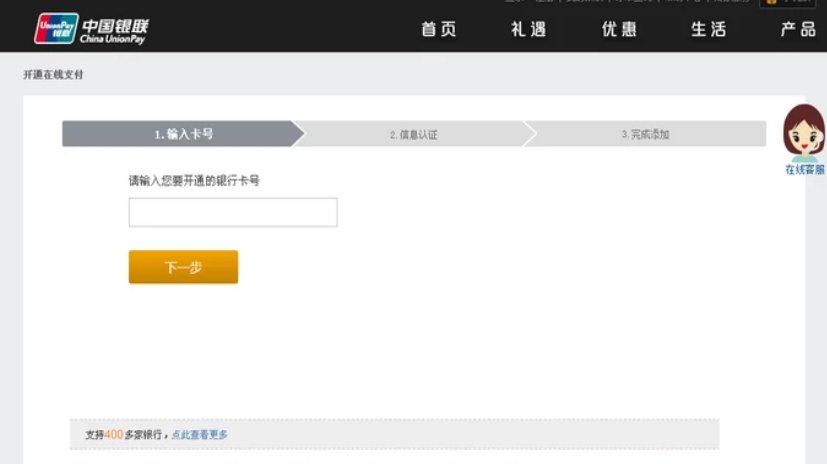Open the 礼遇 navigation item

coord(528,29)
